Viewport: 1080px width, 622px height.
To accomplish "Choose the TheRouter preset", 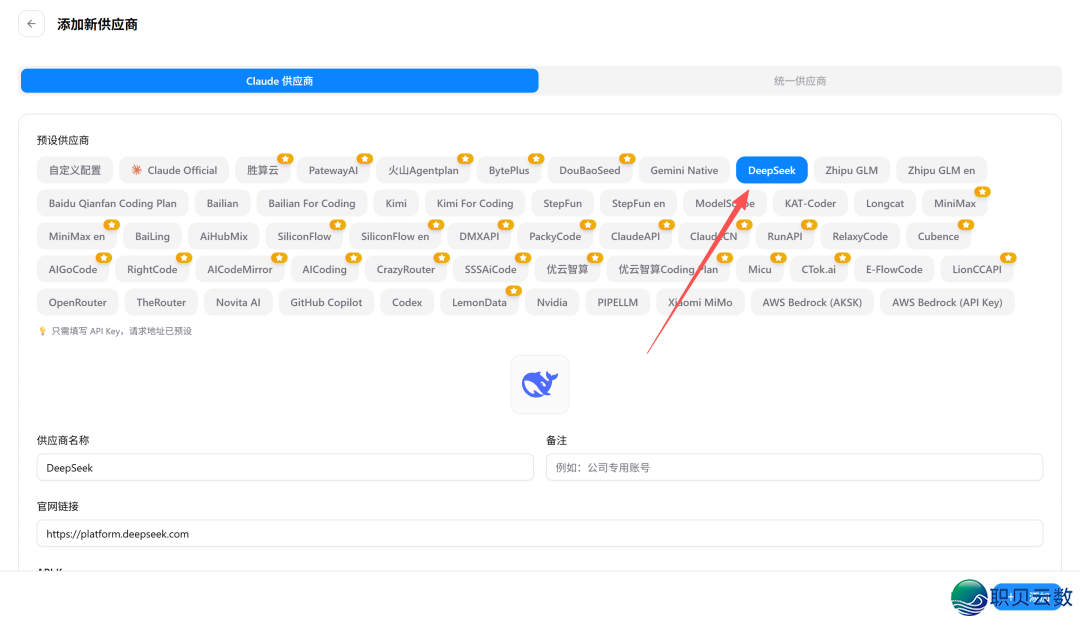I will click(x=161, y=302).
